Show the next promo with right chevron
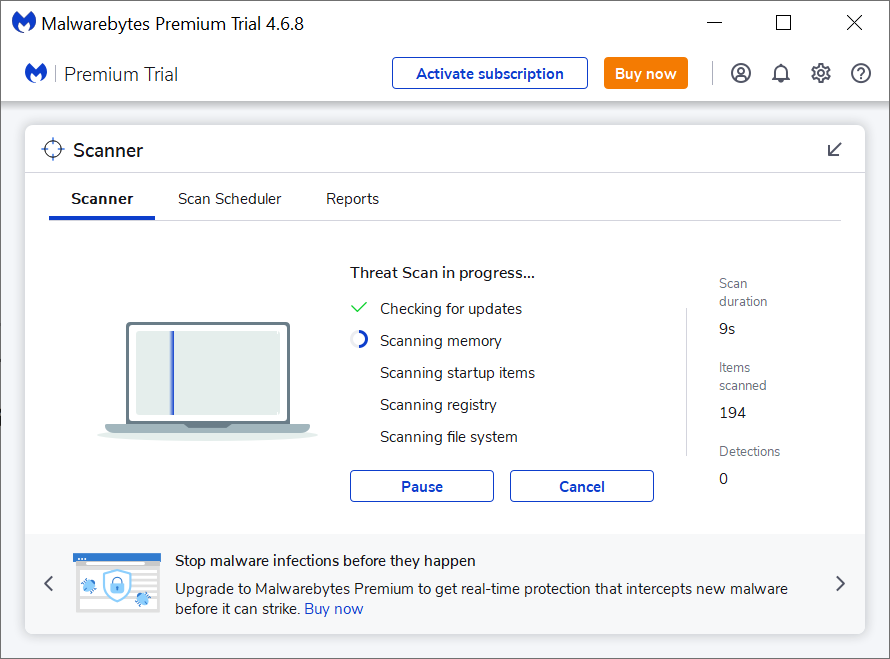 coord(840,584)
